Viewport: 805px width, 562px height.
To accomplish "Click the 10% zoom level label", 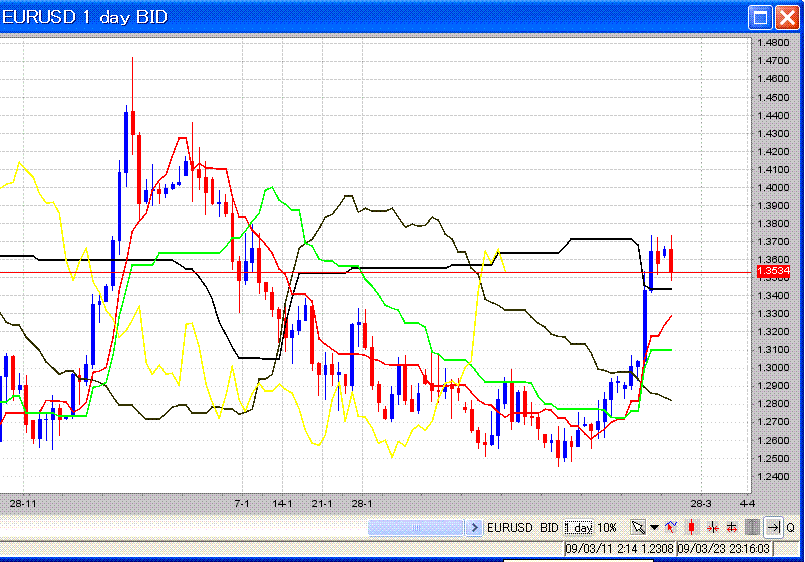I will pyautogui.click(x=608, y=527).
